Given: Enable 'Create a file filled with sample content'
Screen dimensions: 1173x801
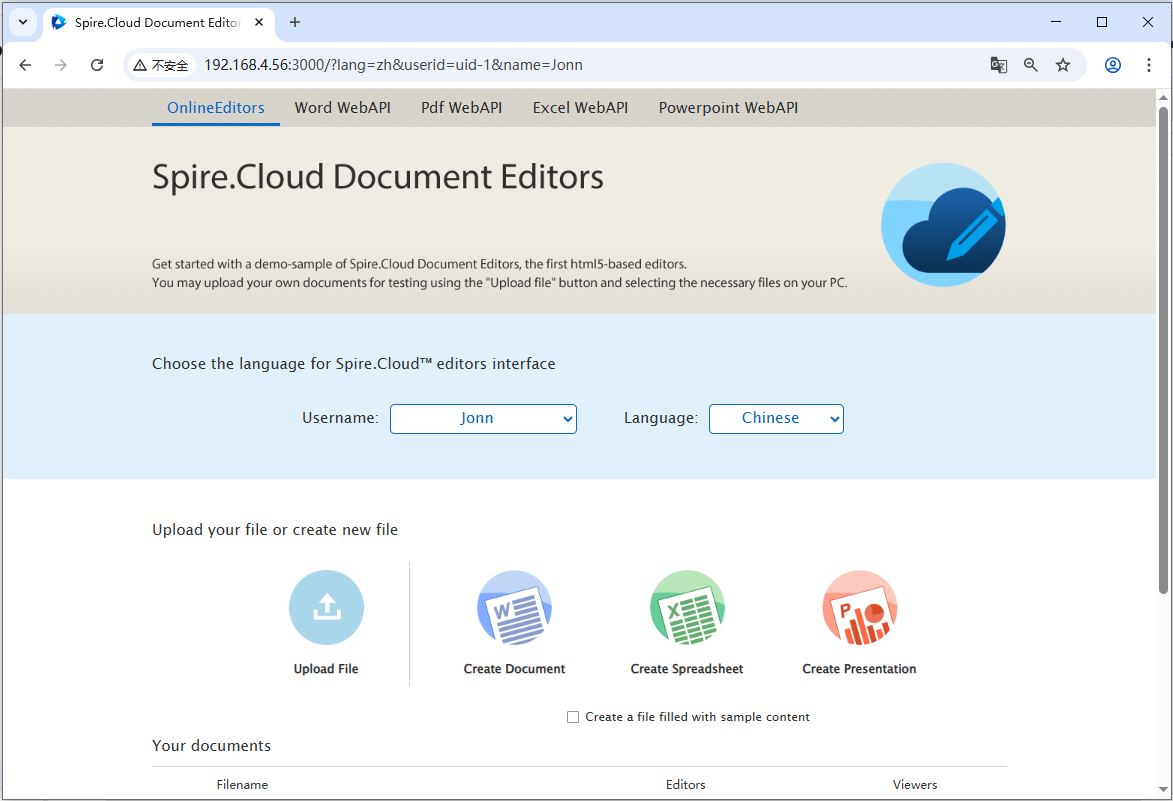Looking at the screenshot, I should [x=573, y=717].
